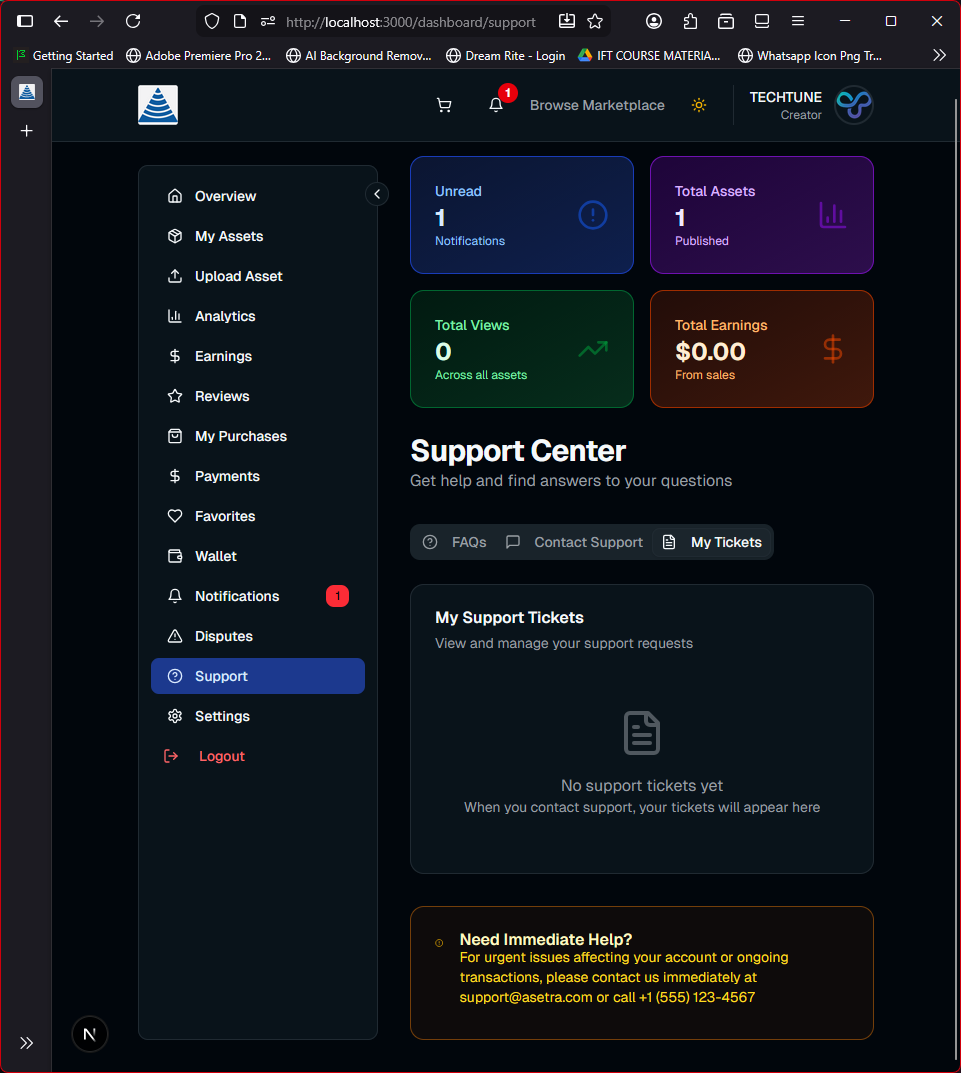Collapse the sidebar with chevron button
Screen dimensions: 961x1073
click(x=377, y=194)
